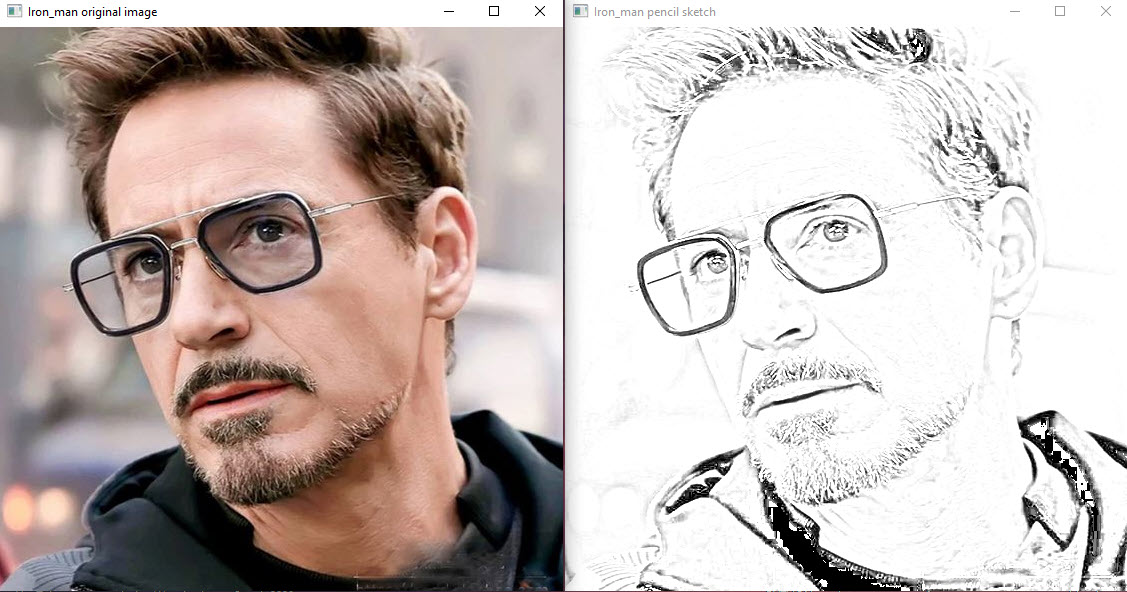Click the Iron_man pencil sketch window icon
The width and height of the screenshot is (1127, 592).
click(x=580, y=11)
